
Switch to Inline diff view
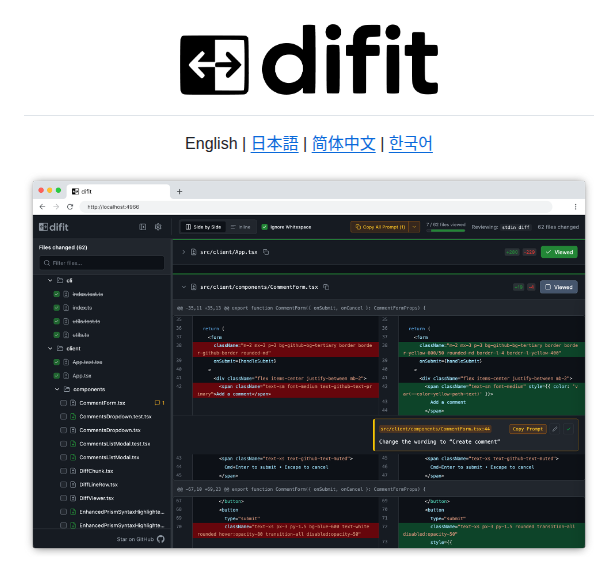(x=242, y=227)
